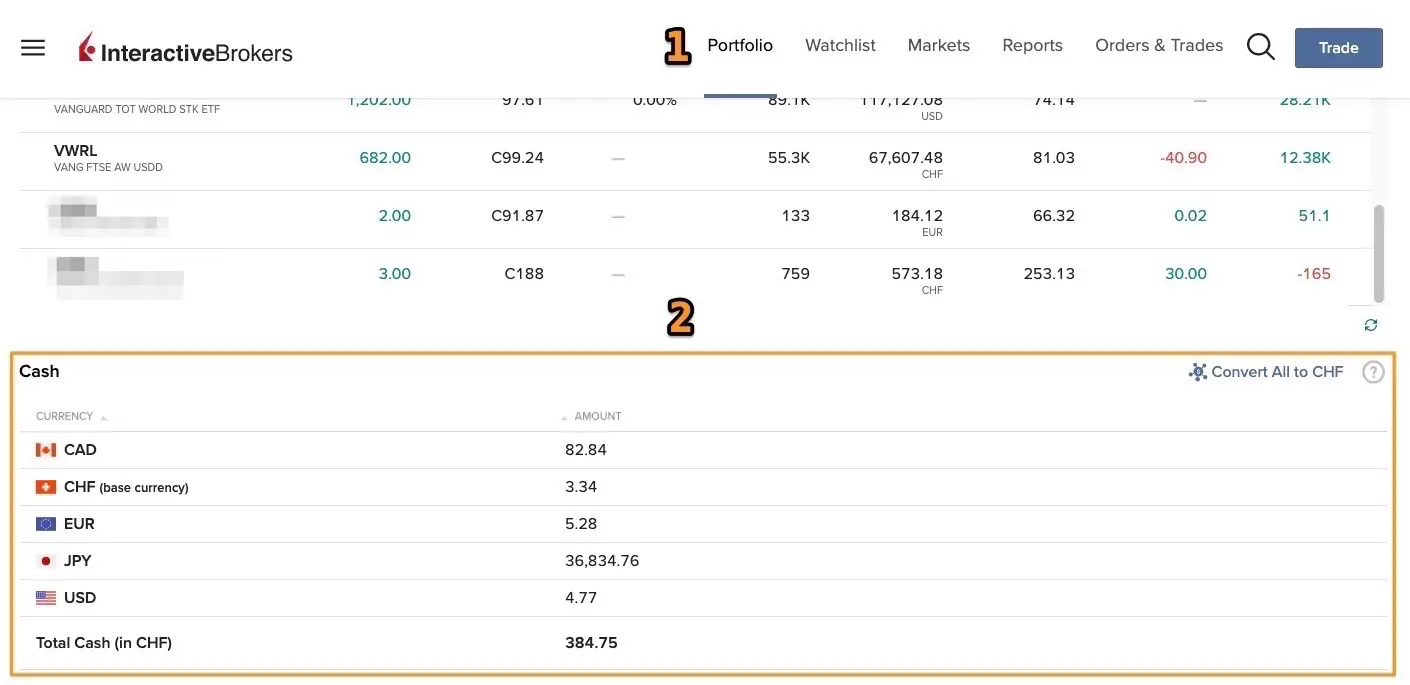Click the Interactive Brokers logo
1410x685 pixels.
(x=186, y=48)
